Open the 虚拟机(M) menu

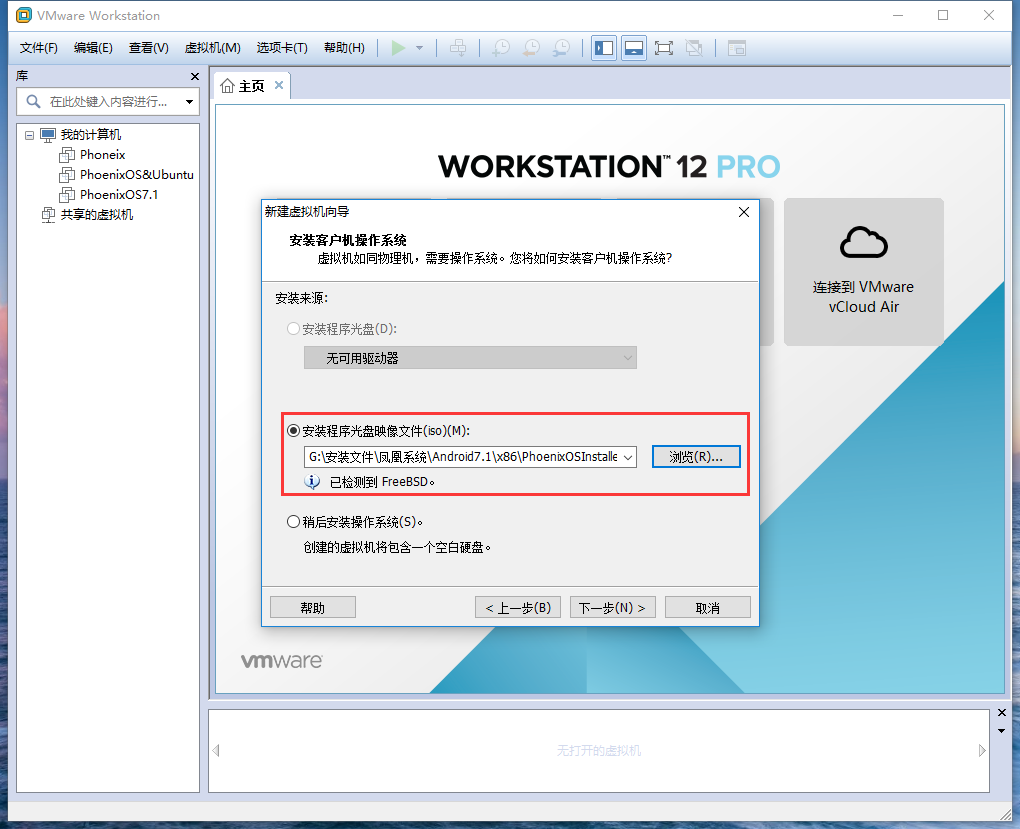coord(213,48)
